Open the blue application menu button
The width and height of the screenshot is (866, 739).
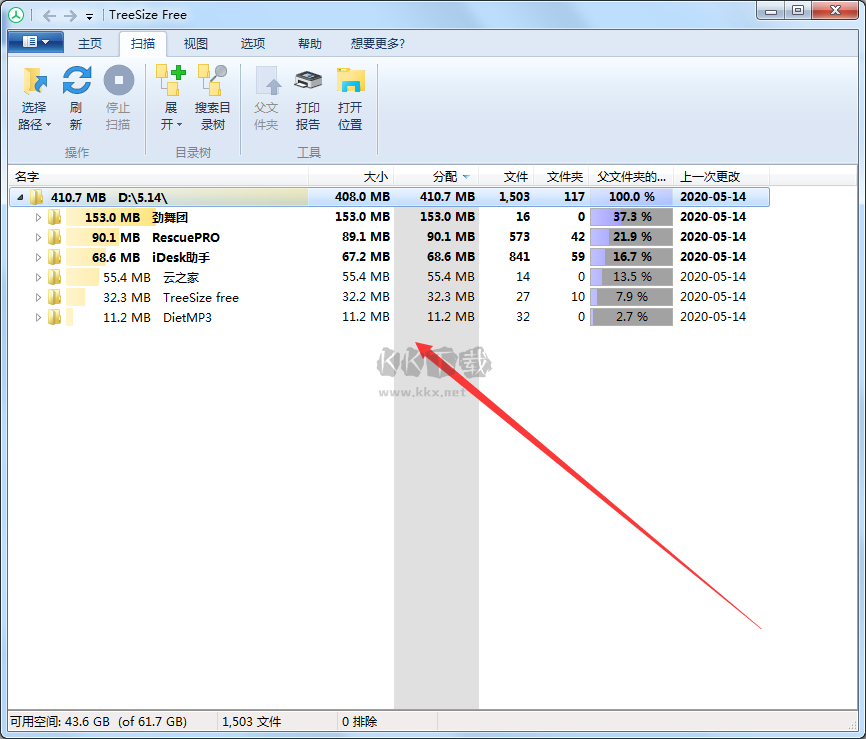point(35,42)
